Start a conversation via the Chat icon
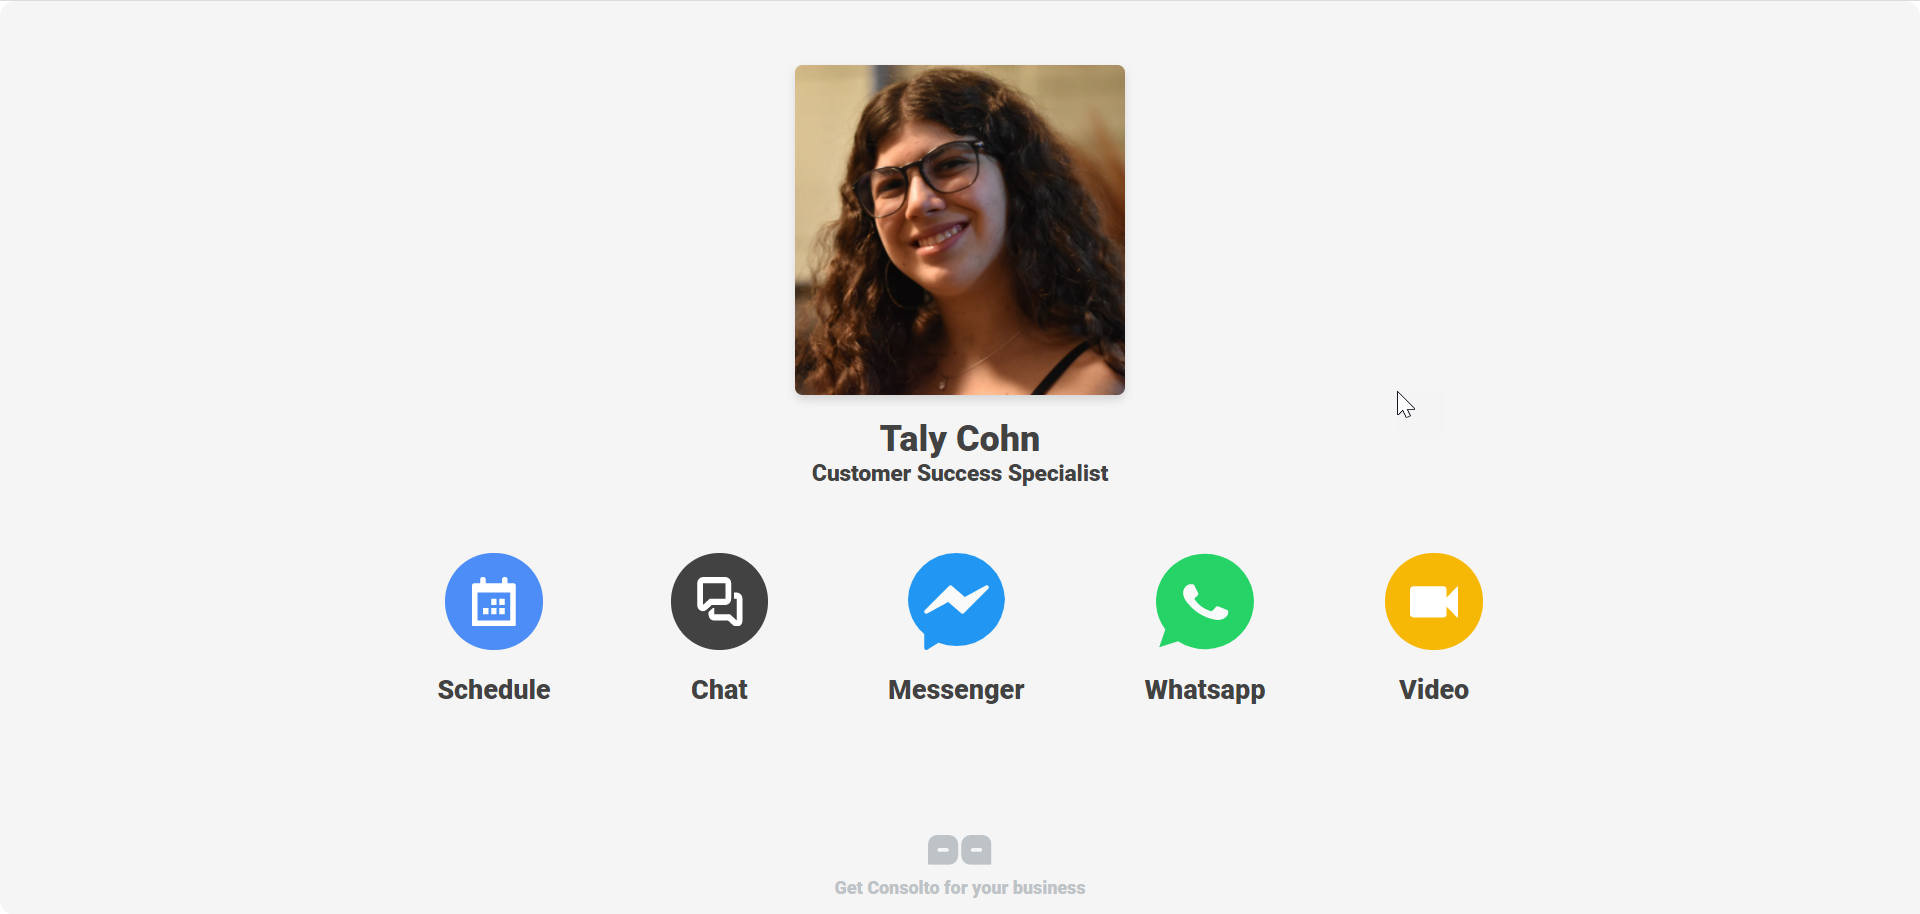This screenshot has height=914, width=1920. 719,601
